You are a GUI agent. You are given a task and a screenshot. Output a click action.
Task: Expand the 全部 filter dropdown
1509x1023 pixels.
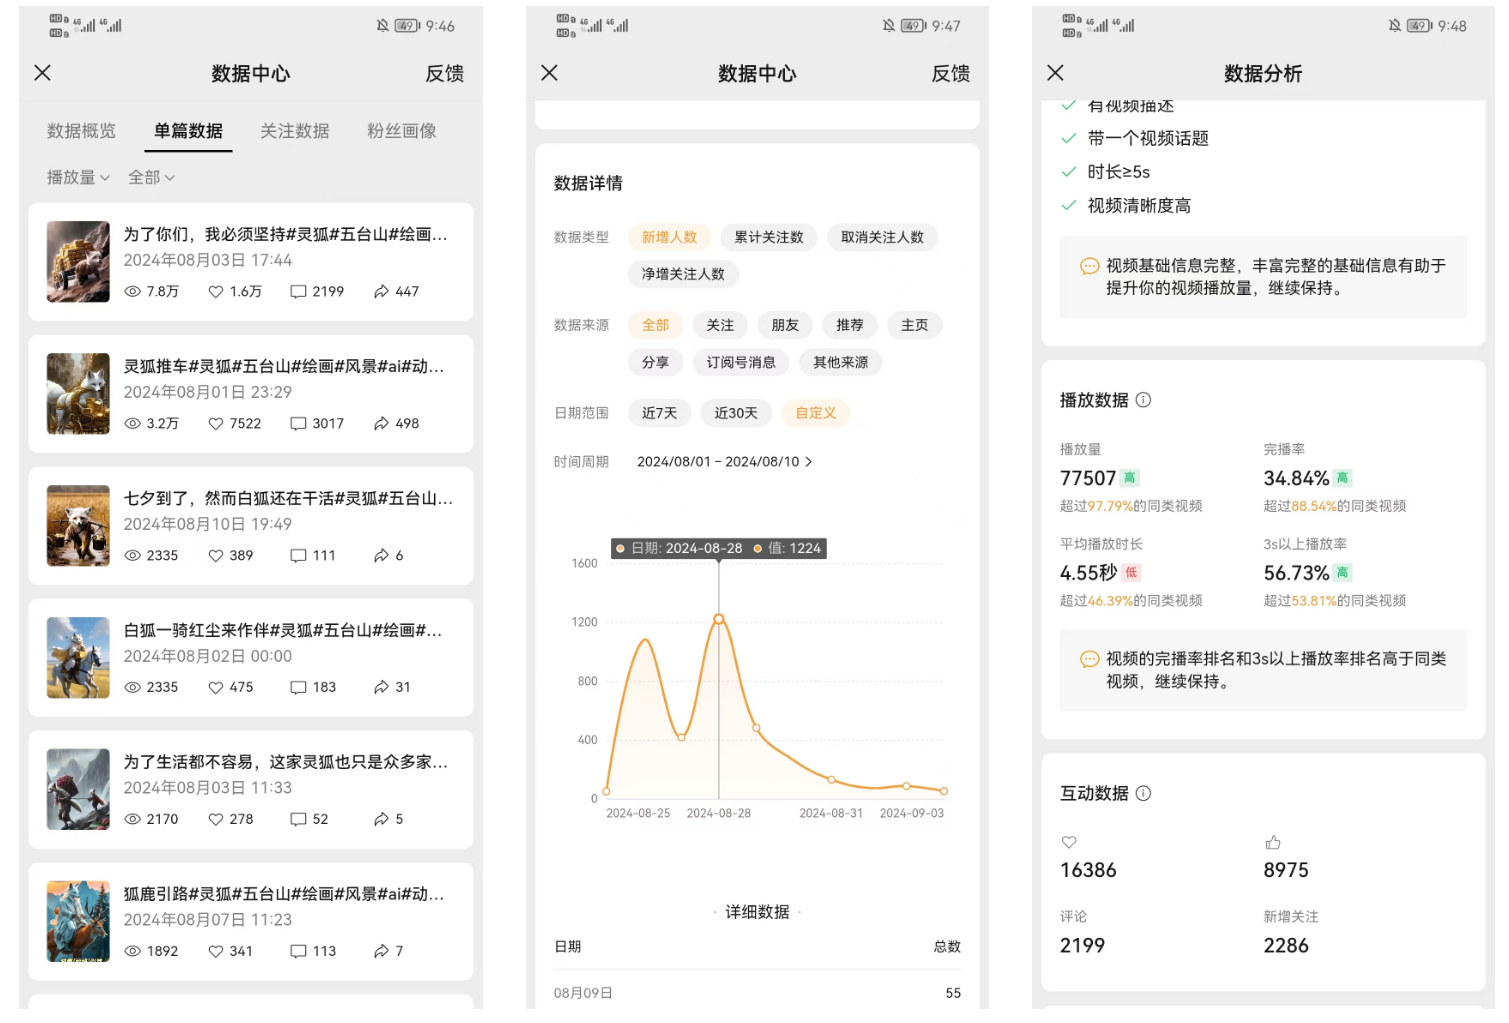151,177
